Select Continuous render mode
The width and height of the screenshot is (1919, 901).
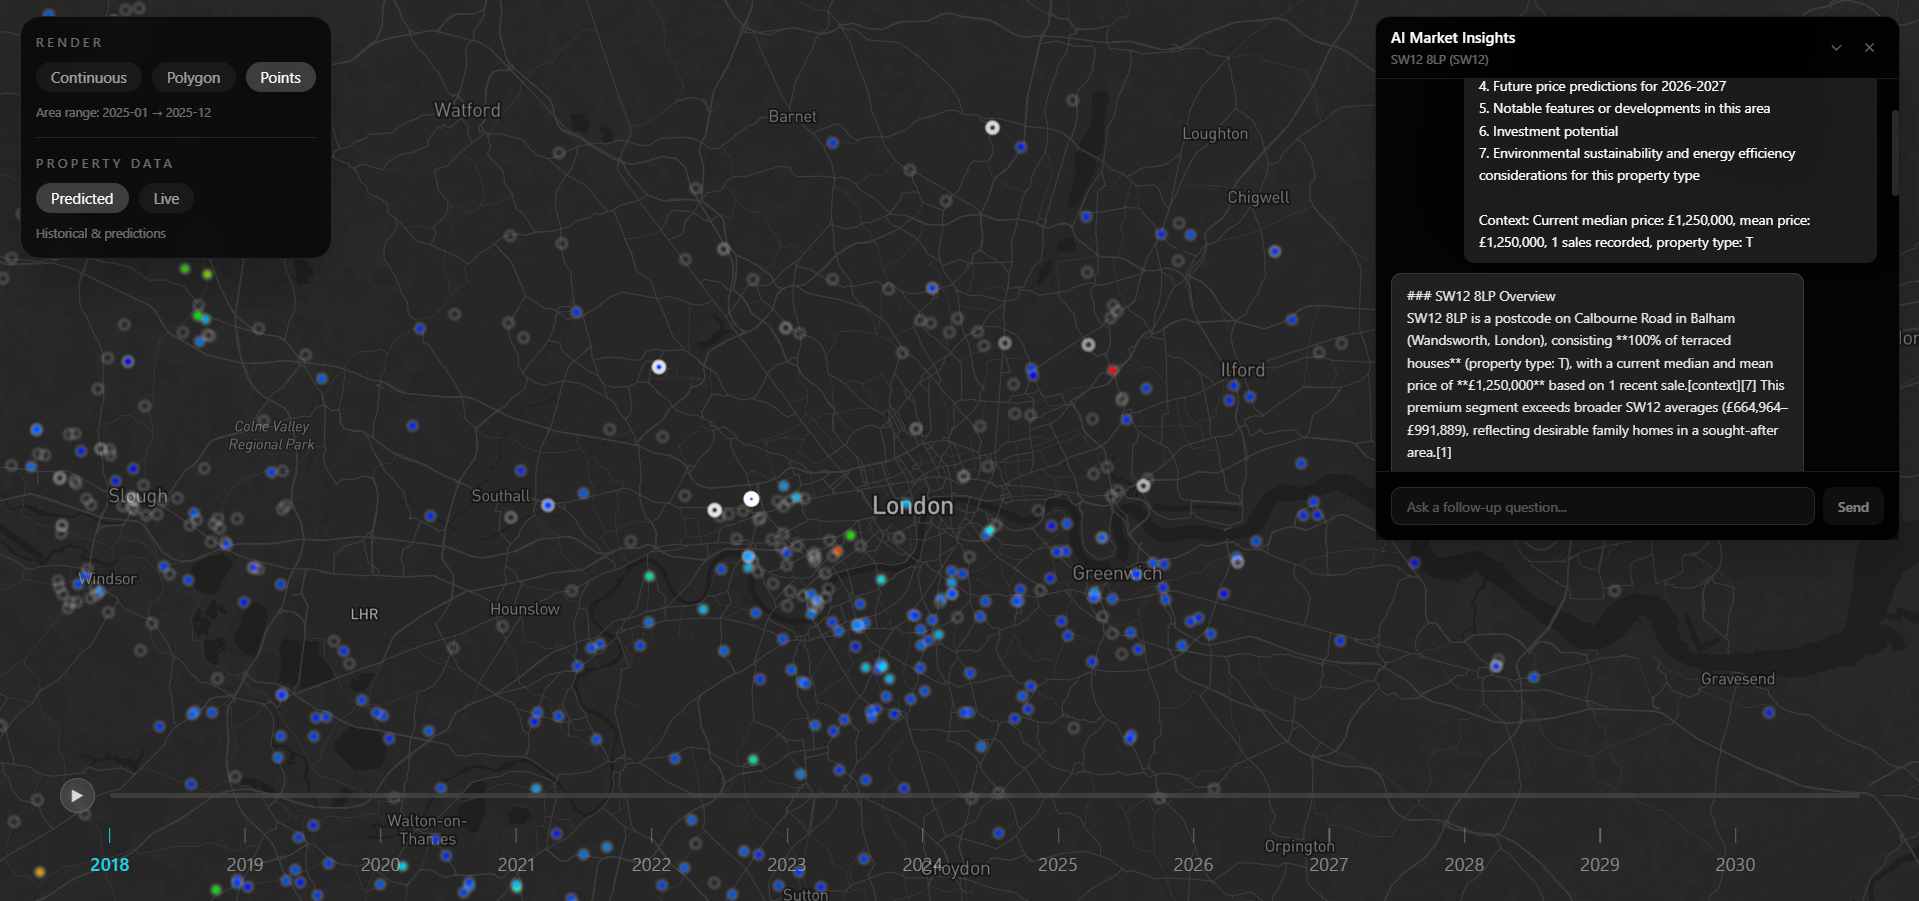(88, 77)
